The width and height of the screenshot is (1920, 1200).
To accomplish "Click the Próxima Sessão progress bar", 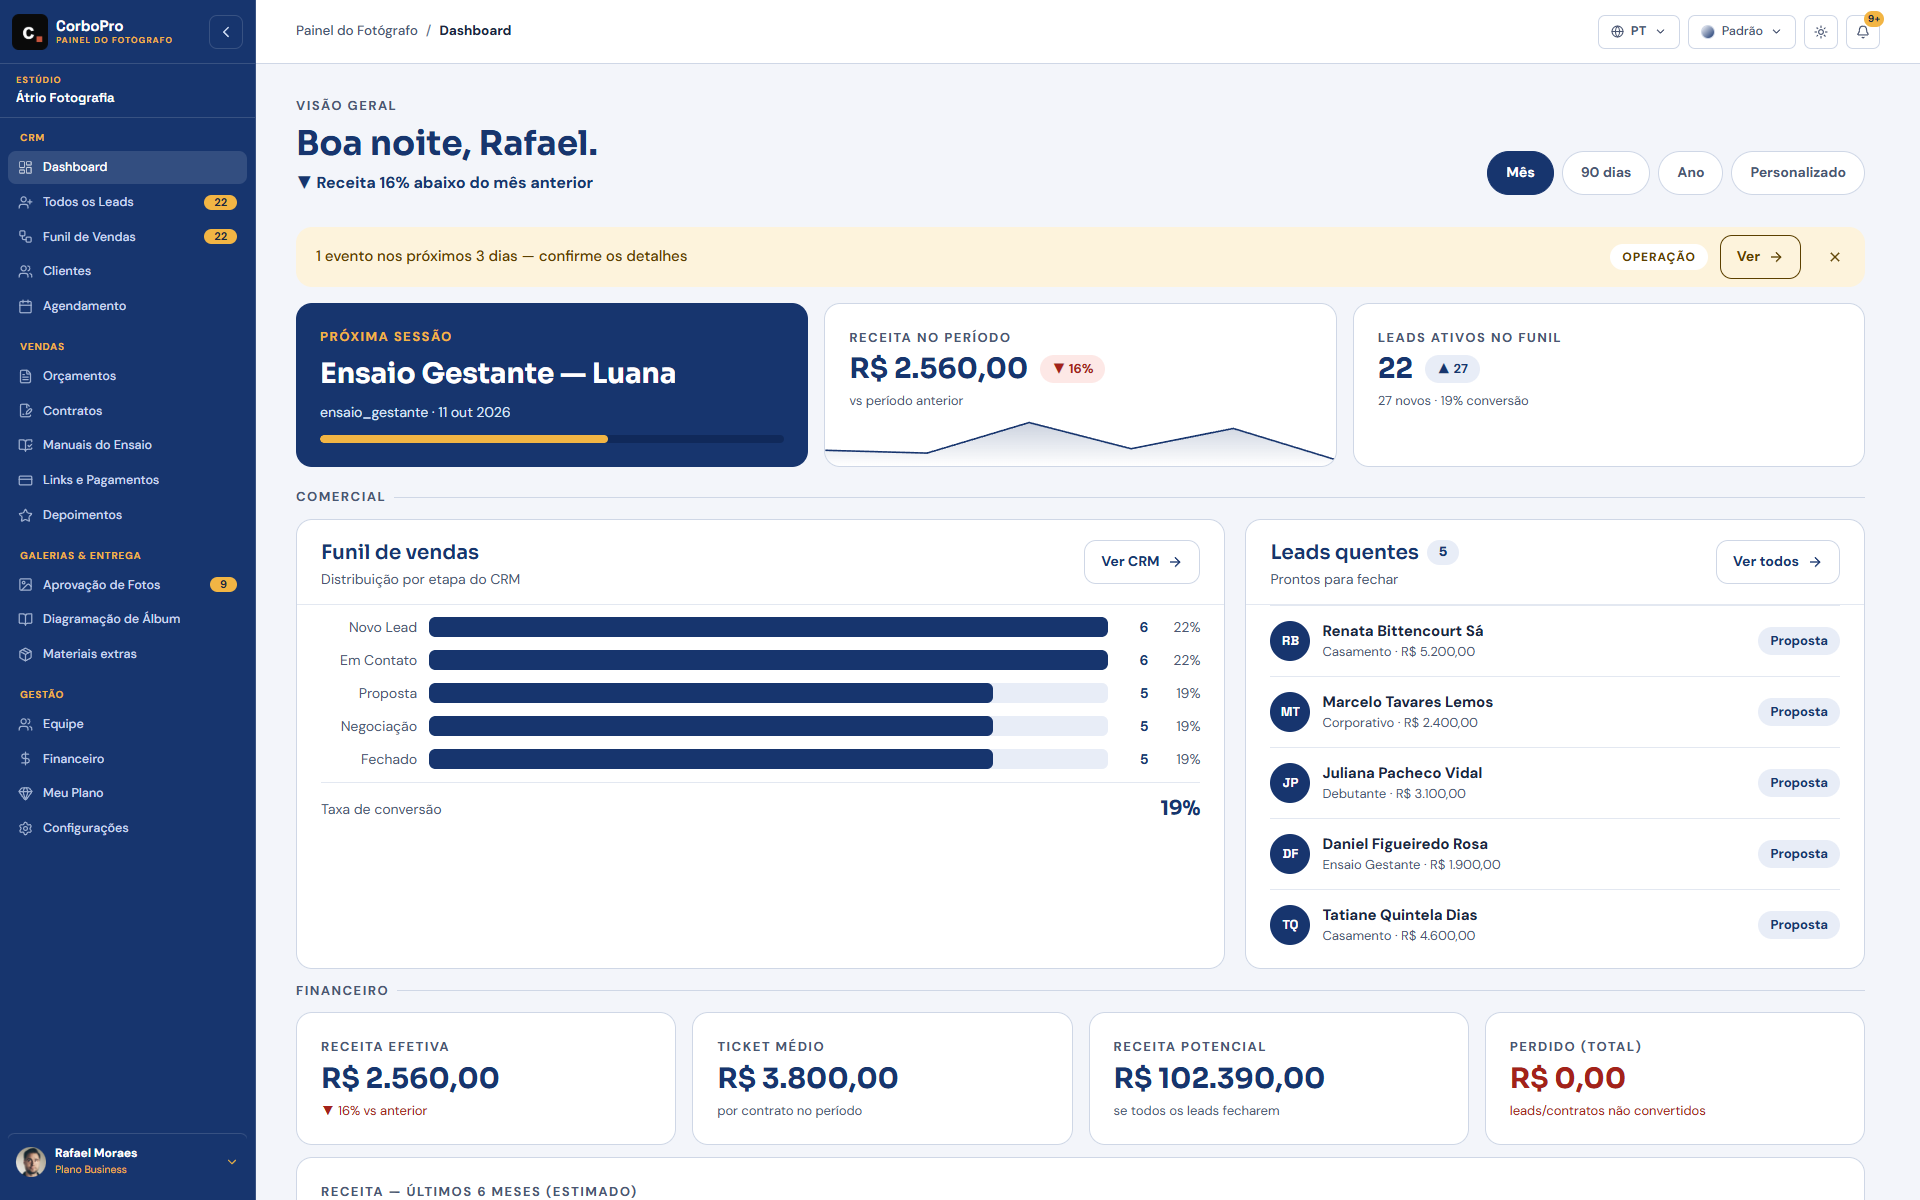I will [x=552, y=439].
